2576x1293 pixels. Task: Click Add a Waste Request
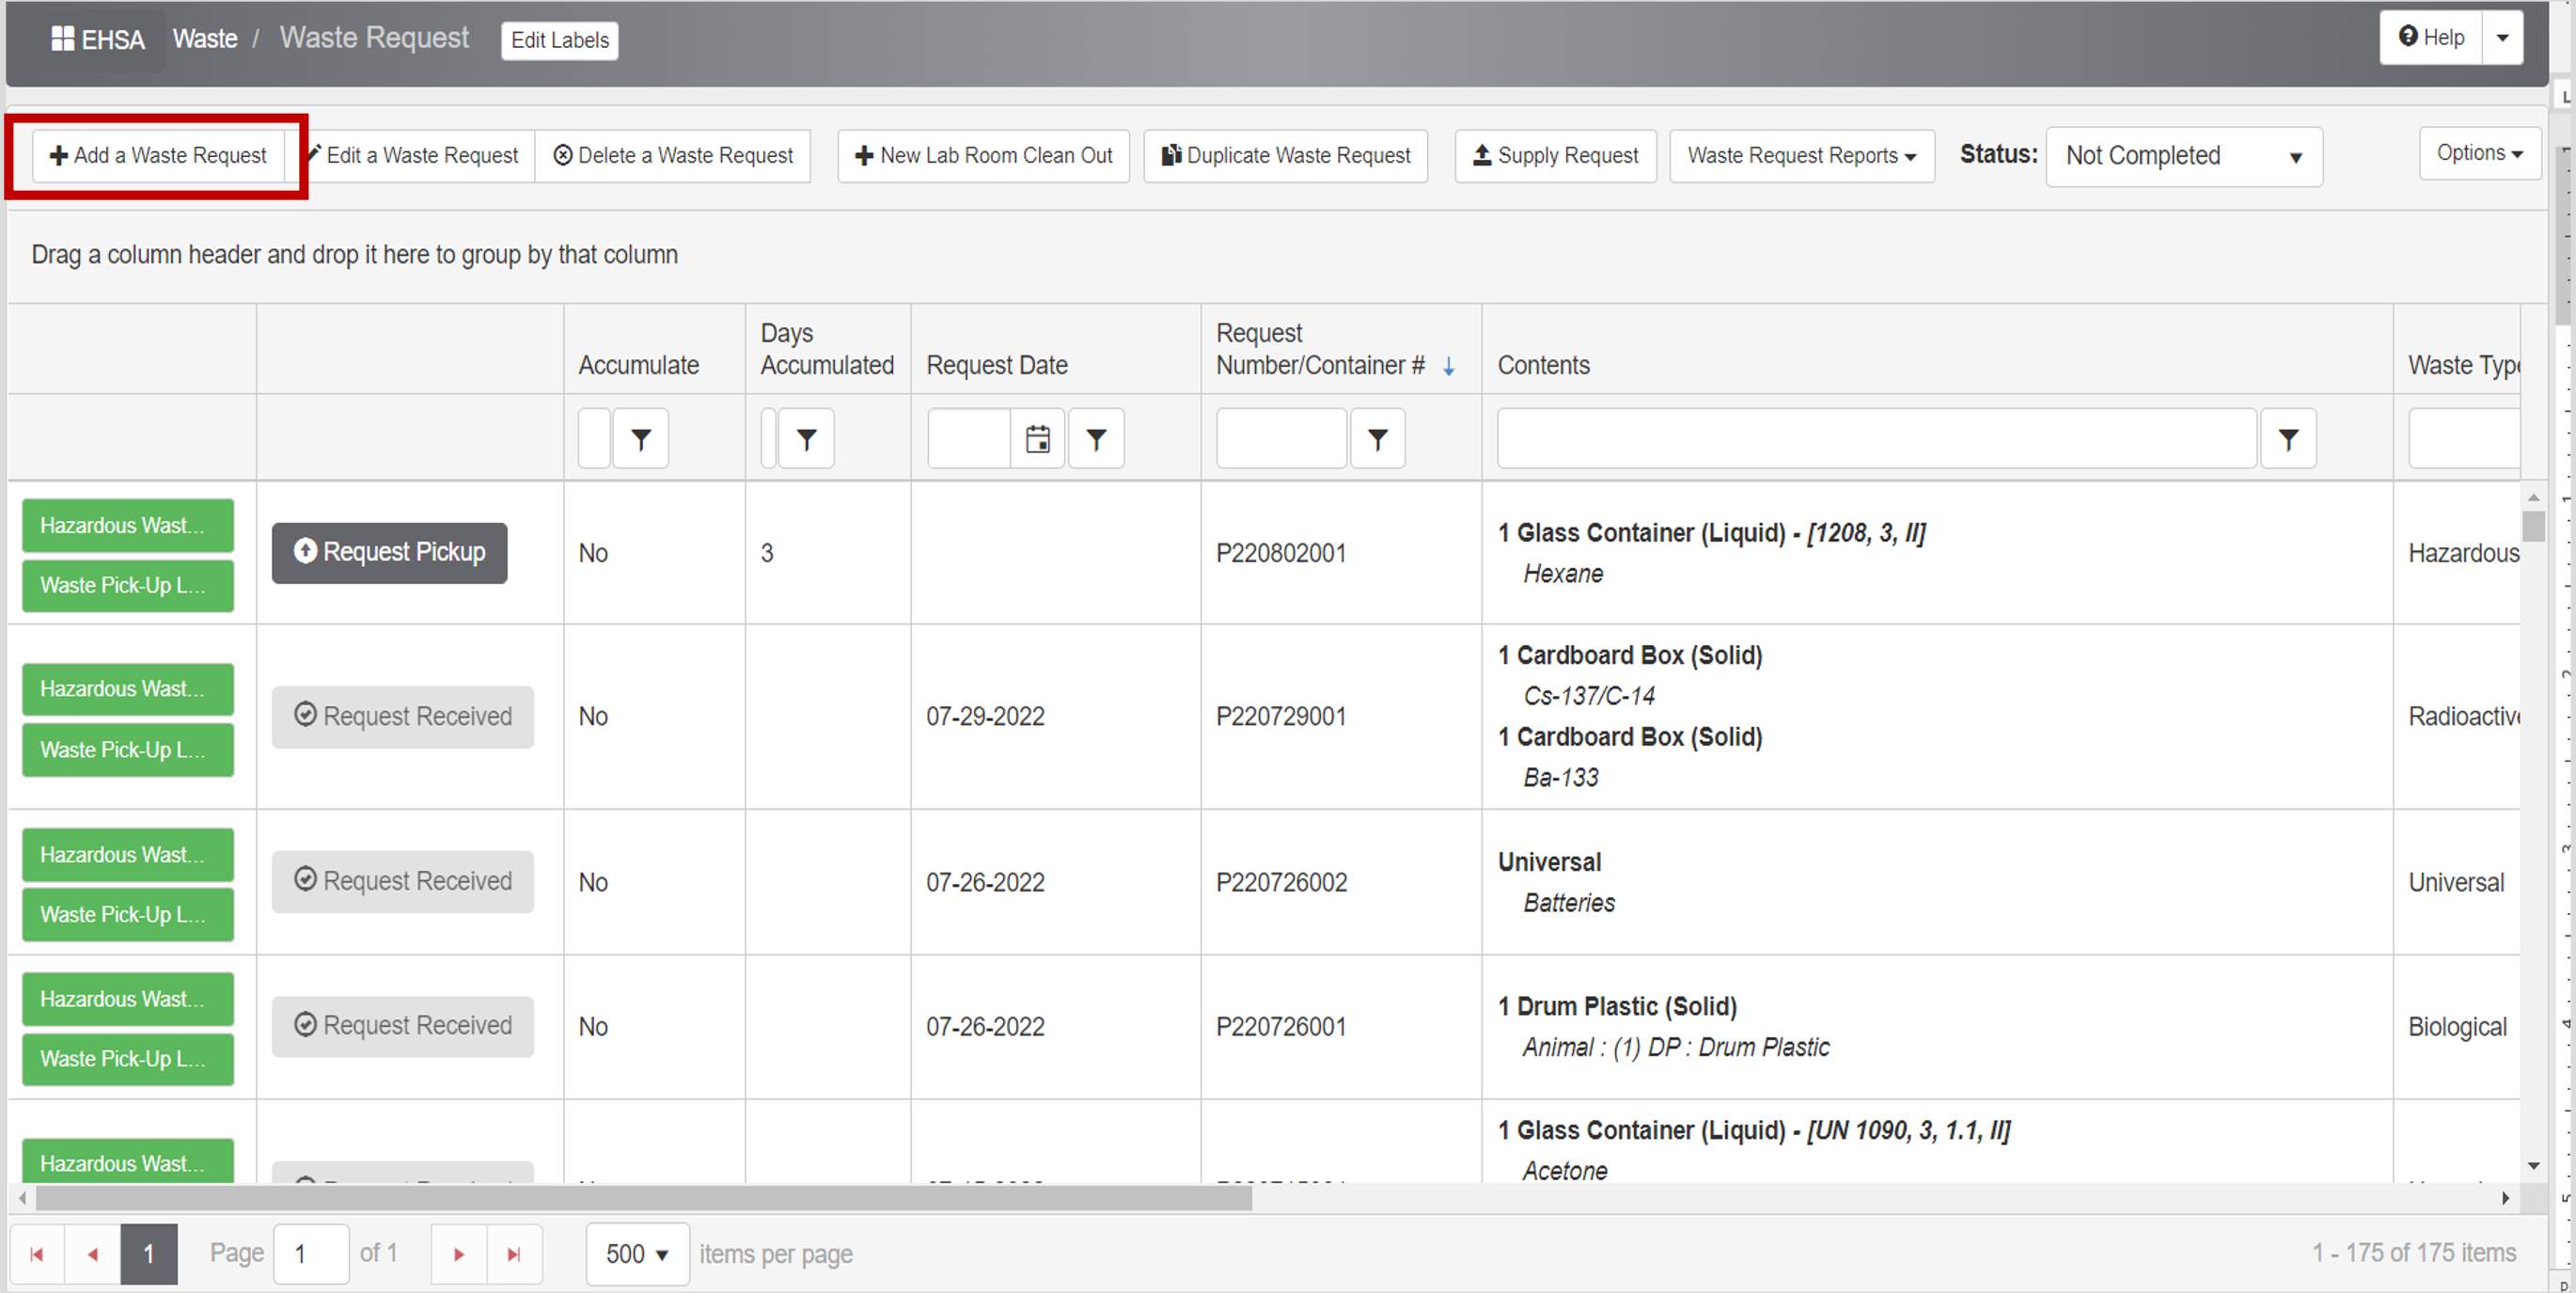click(x=158, y=156)
